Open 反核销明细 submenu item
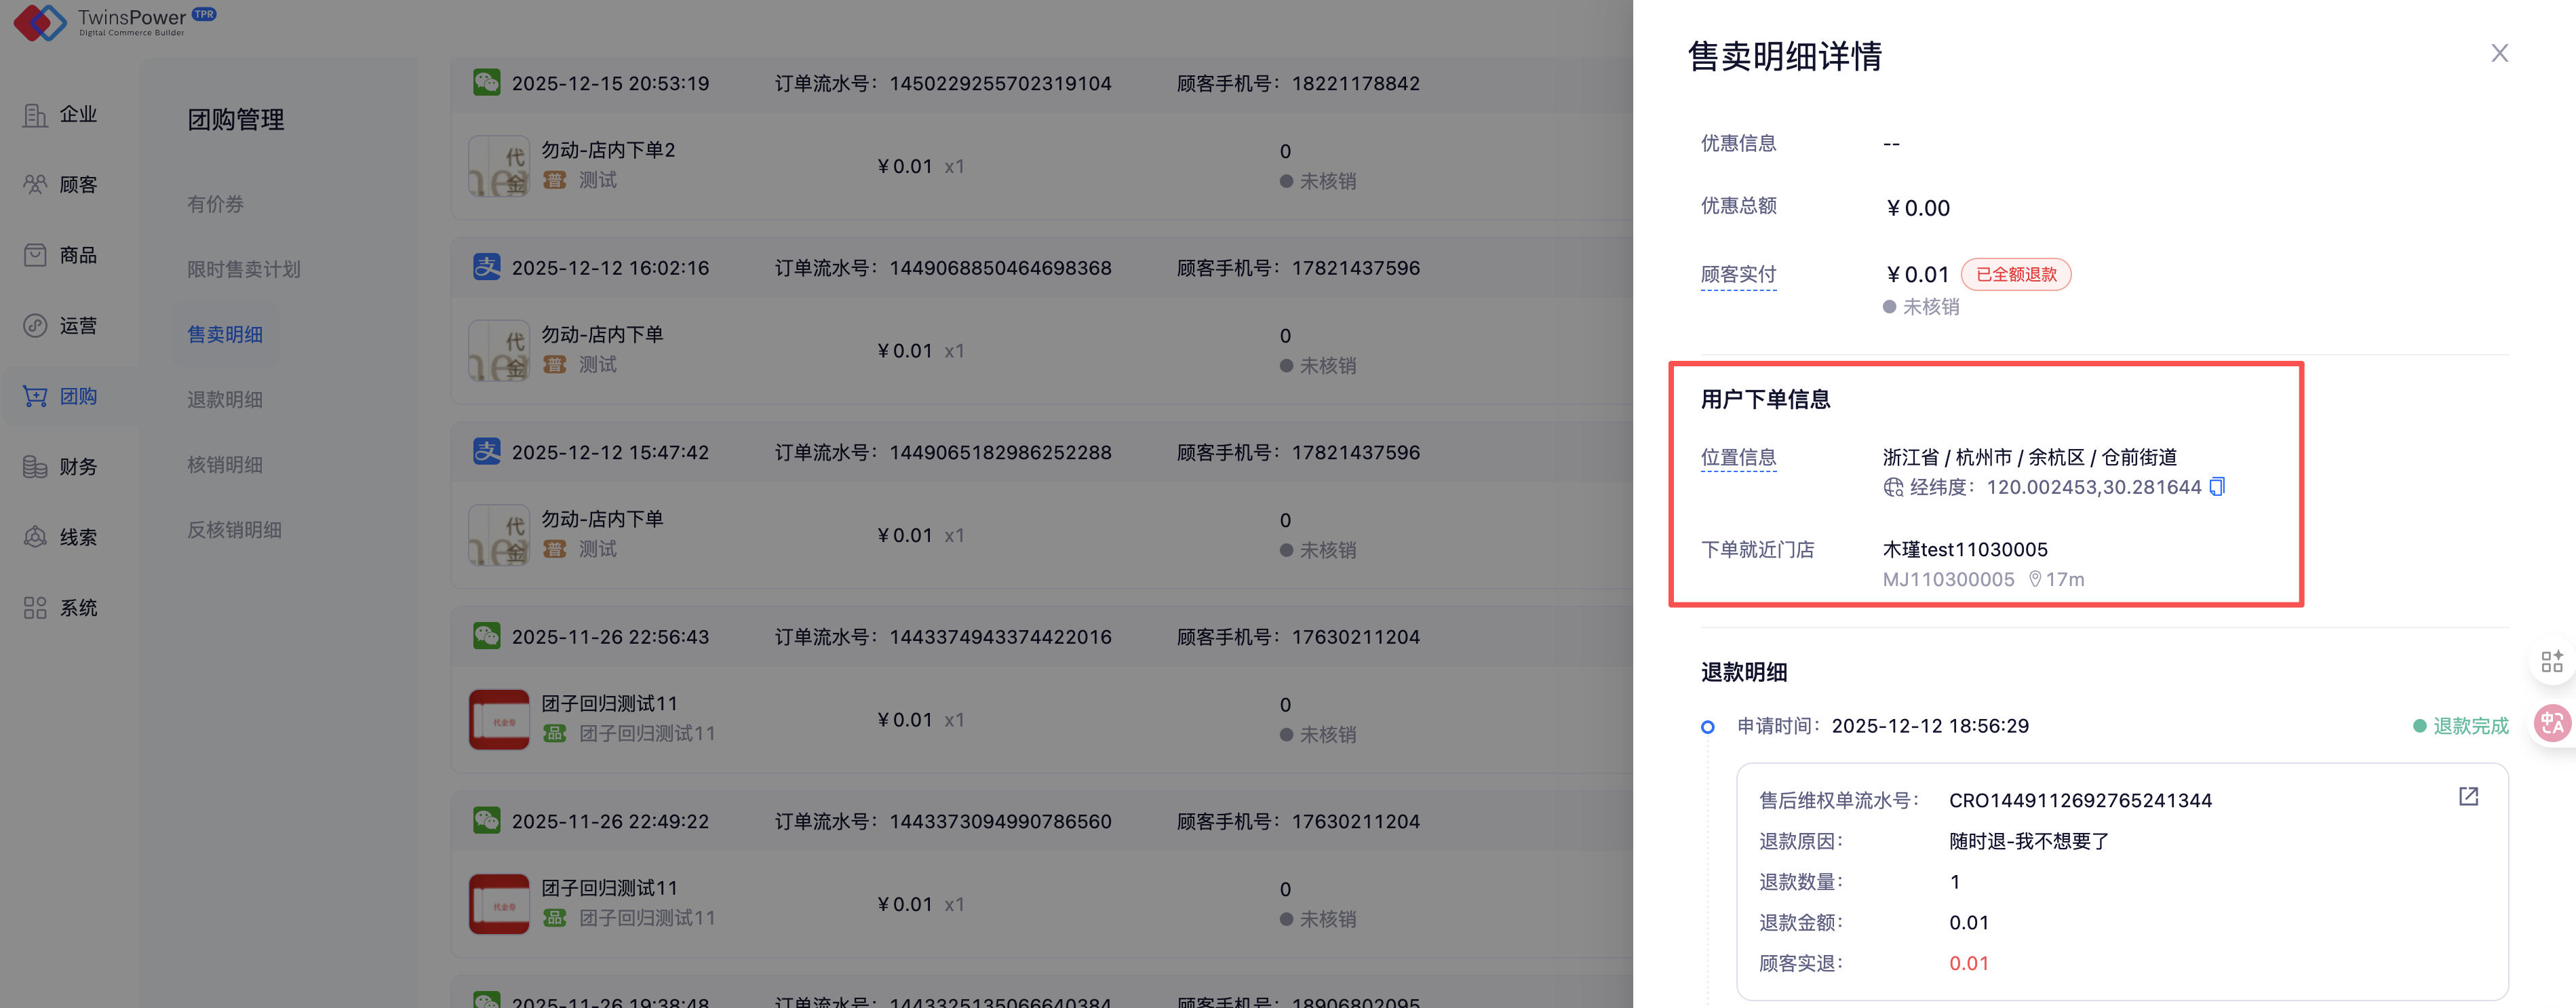 point(234,530)
